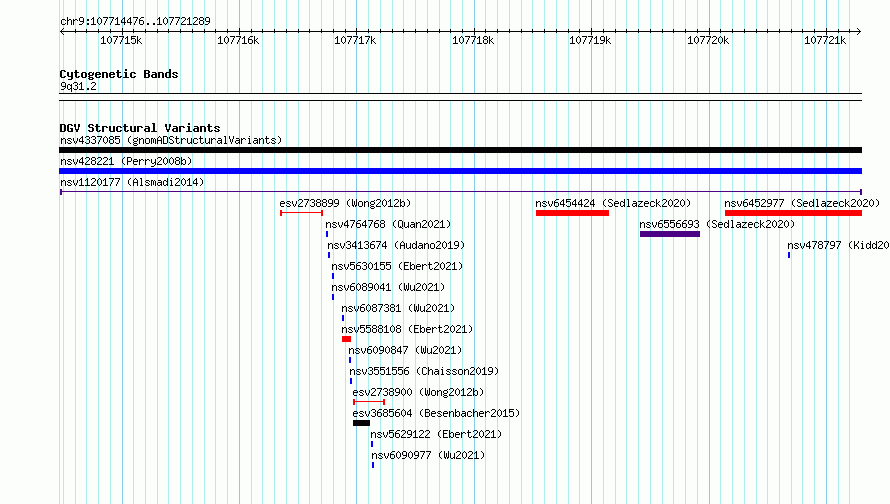Screen dimensions: 890x504
Task: Open the esv3685604 (Besenbacher2015) label
Action: click(x=436, y=413)
